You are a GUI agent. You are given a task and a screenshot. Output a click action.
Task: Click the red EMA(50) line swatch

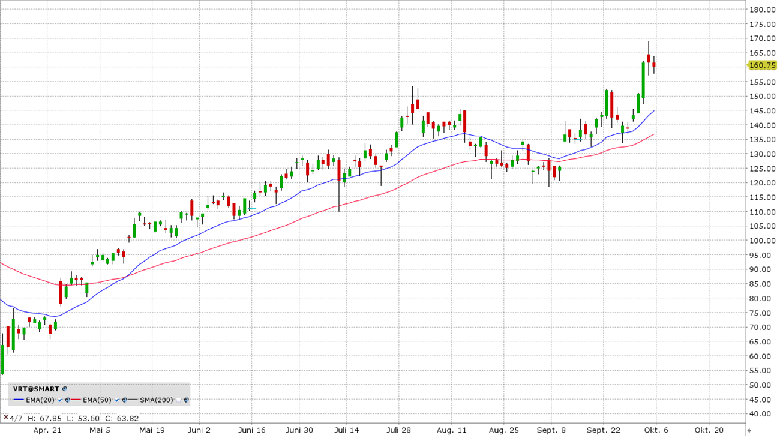(76, 400)
